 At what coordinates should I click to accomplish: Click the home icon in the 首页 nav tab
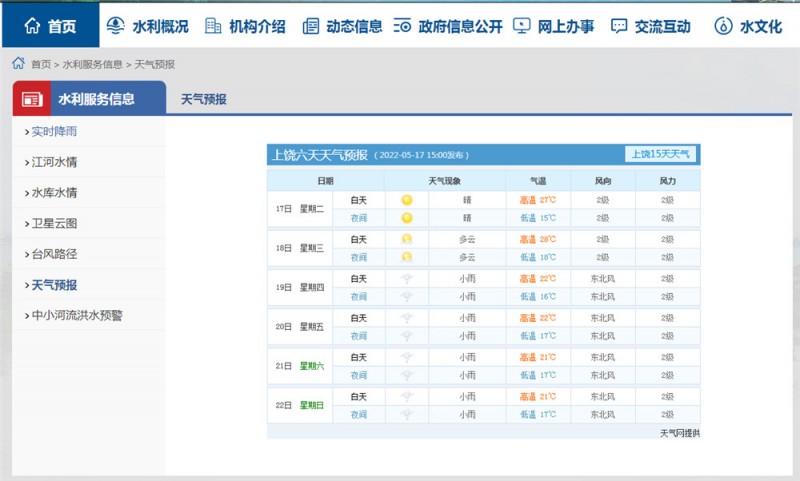coord(32,26)
